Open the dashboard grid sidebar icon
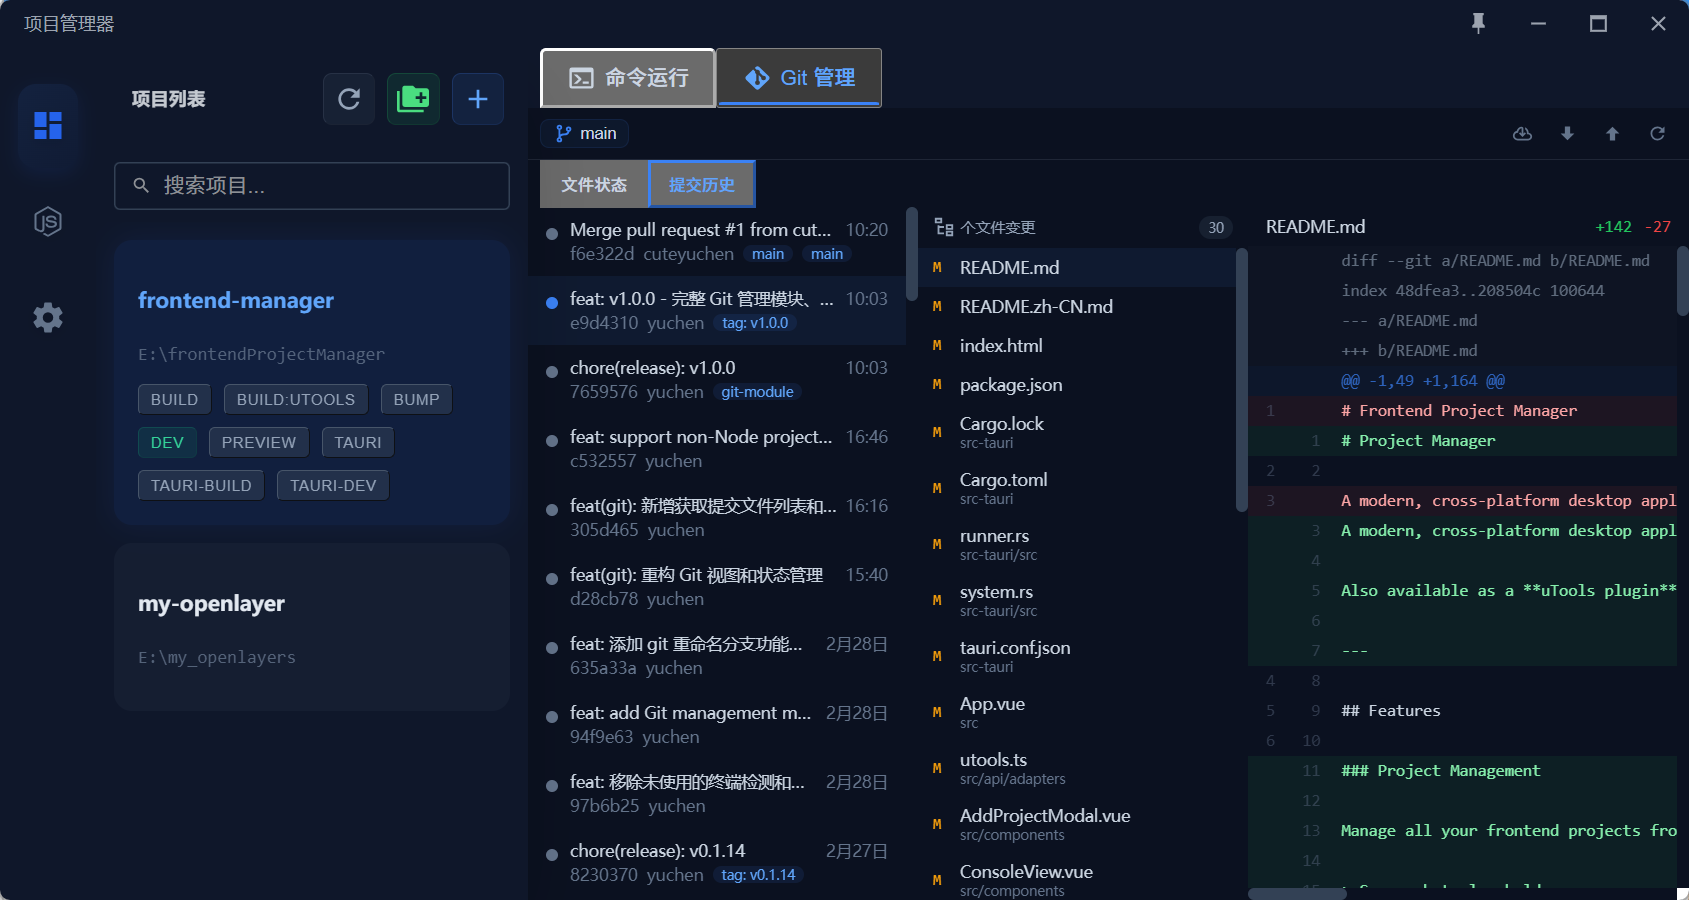 click(x=48, y=125)
